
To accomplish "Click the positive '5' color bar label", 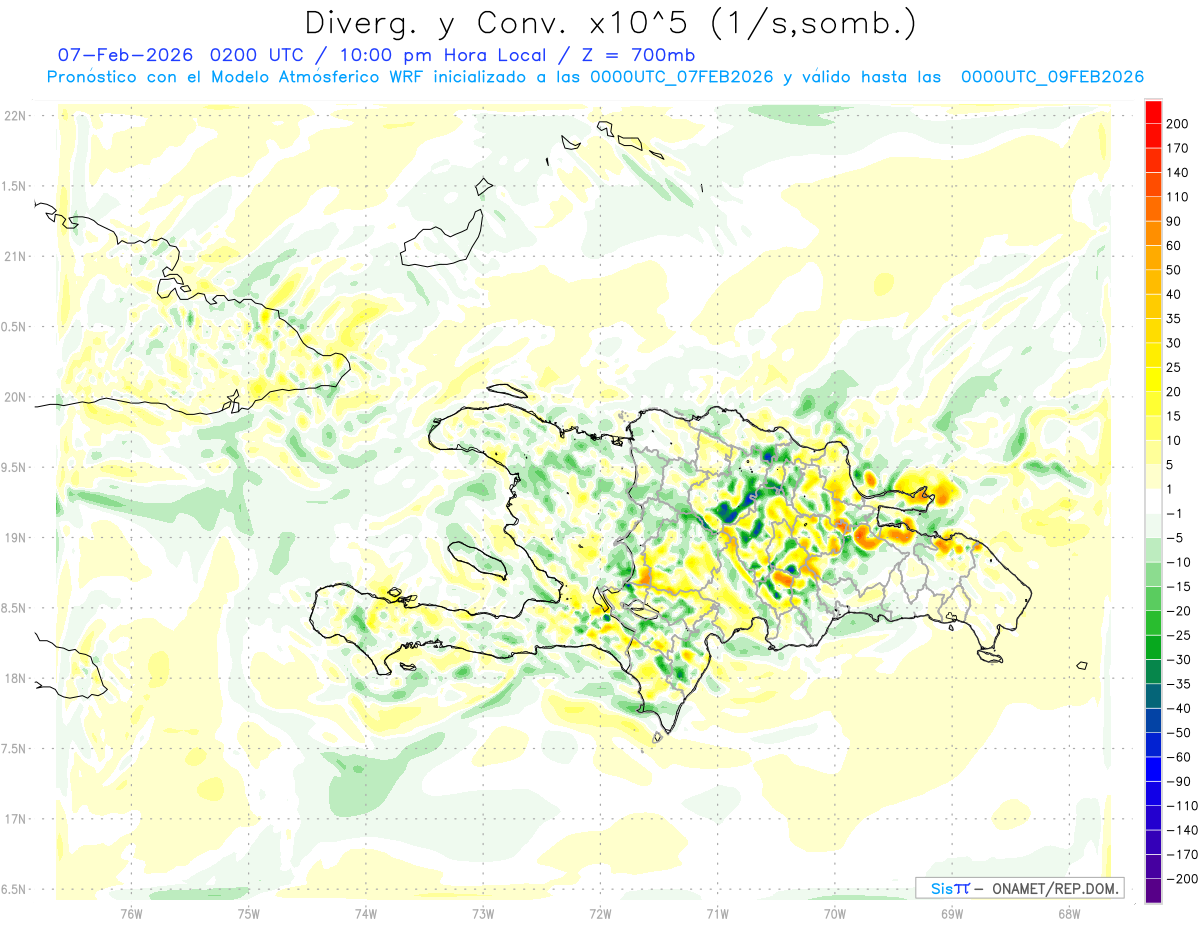I will (1171, 465).
